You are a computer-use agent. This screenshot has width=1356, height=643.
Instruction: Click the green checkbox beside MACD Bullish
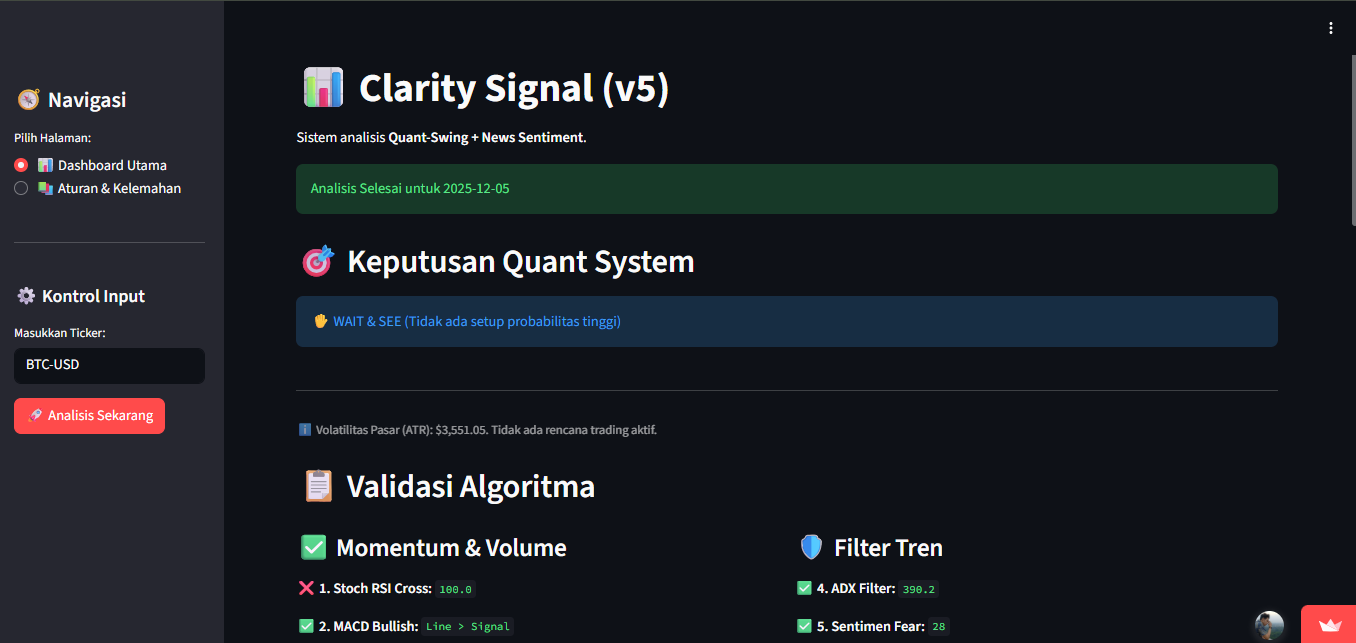point(305,625)
